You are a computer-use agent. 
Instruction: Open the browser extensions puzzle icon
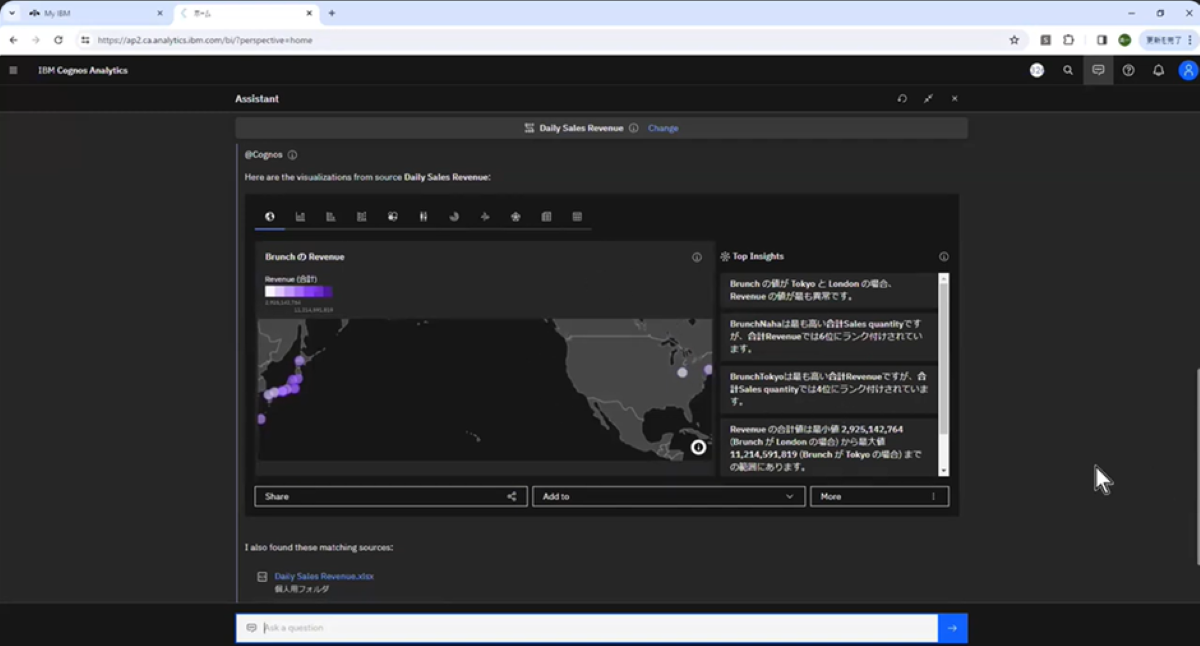[x=1069, y=40]
